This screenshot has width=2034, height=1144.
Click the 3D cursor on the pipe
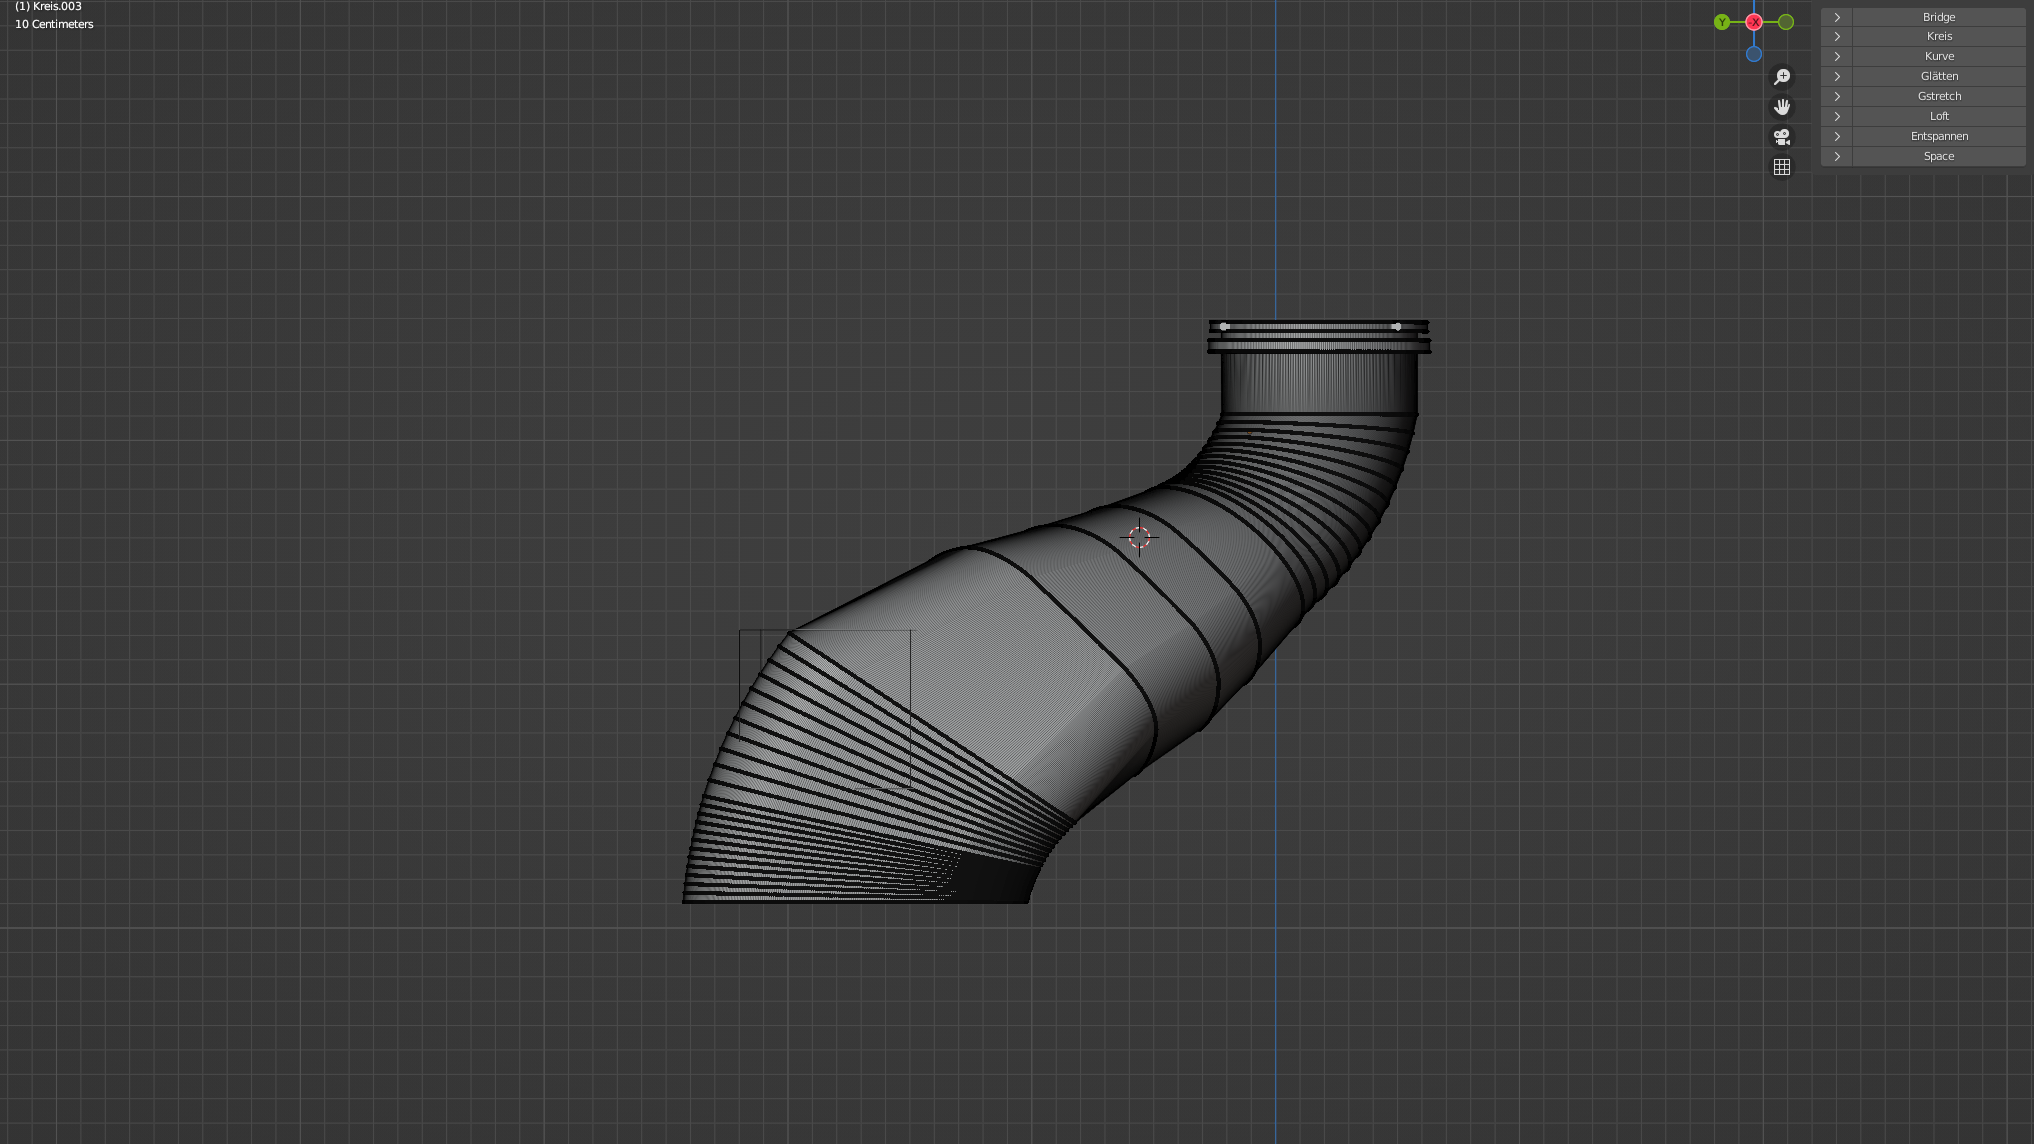[1139, 538]
